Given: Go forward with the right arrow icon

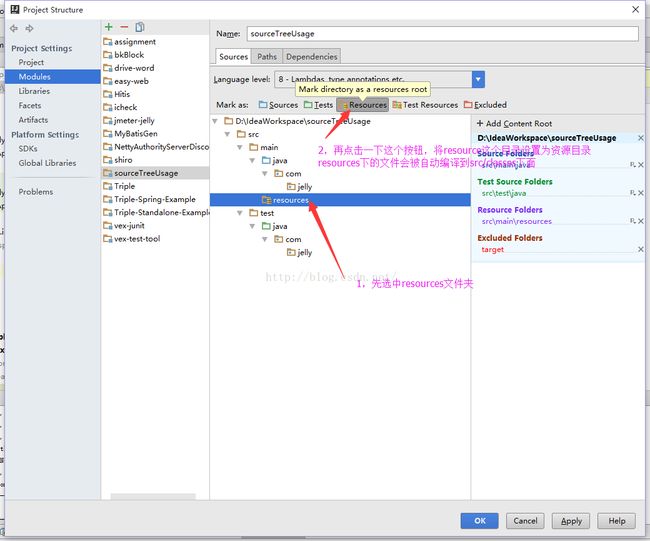Looking at the screenshot, I should coord(29,29).
